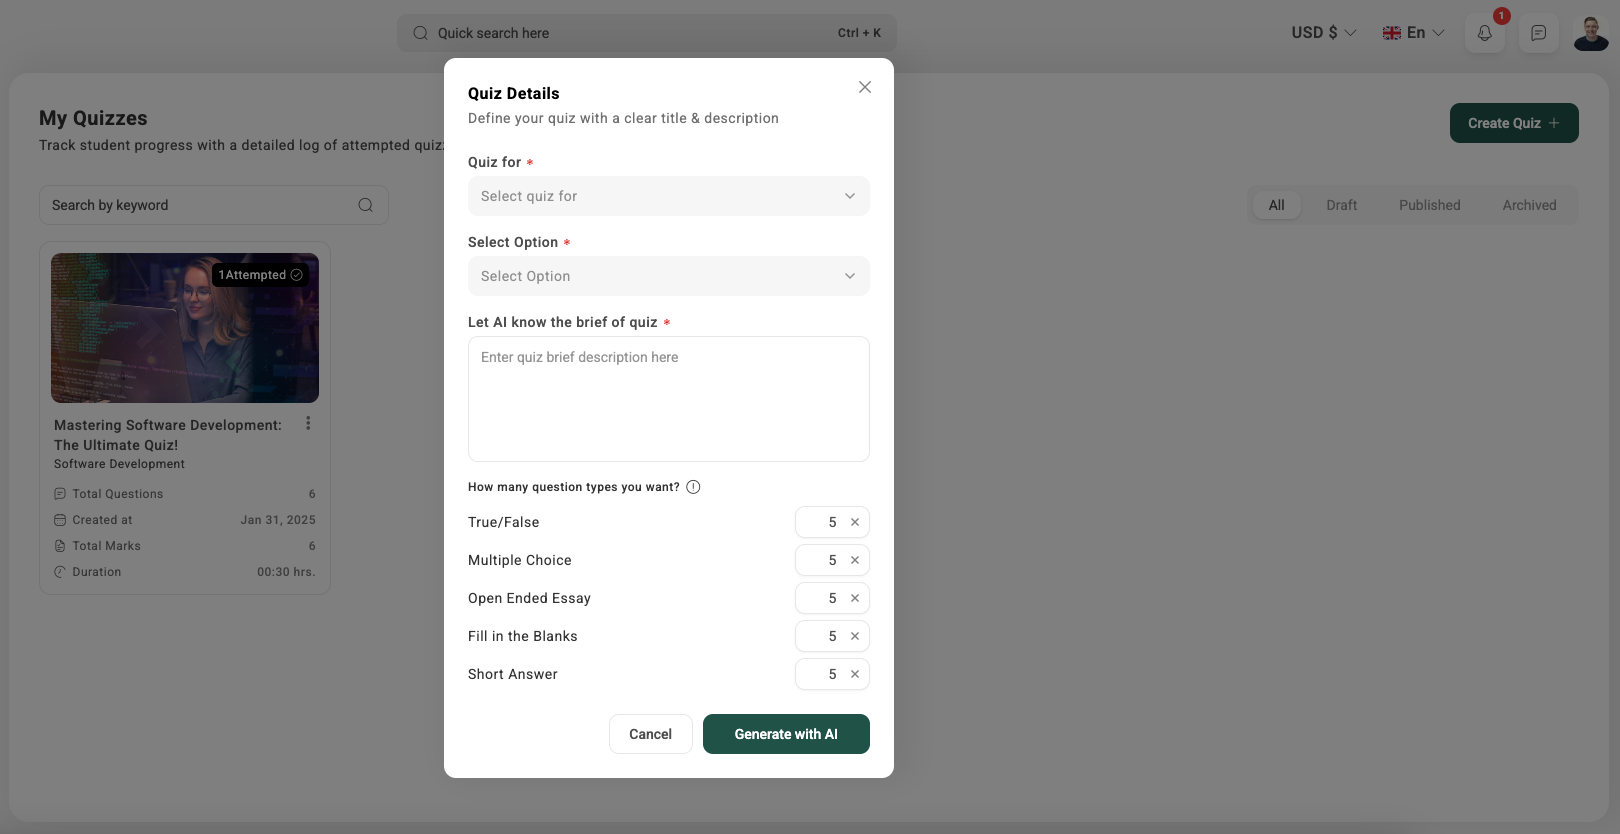Viewport: 1620px width, 834px height.
Task: Click the info icon beside question types
Action: pos(693,487)
